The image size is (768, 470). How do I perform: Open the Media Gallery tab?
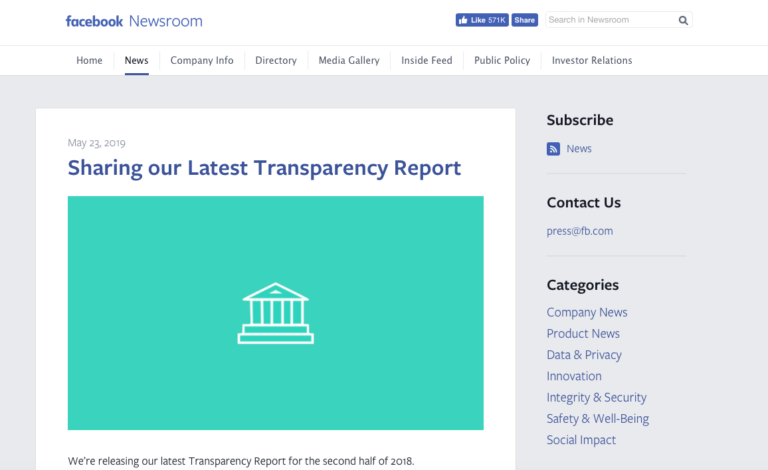349,60
